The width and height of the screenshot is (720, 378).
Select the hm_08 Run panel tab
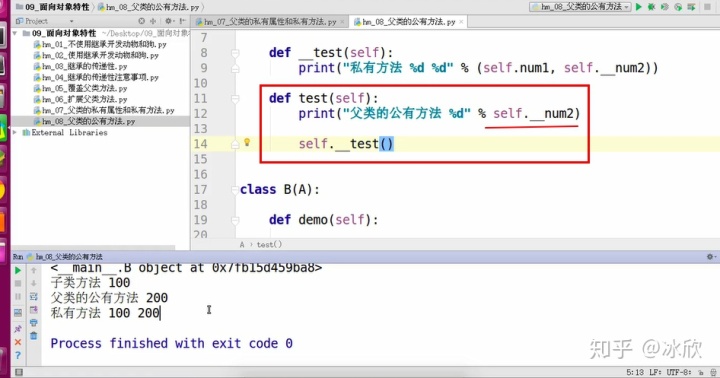[64, 257]
